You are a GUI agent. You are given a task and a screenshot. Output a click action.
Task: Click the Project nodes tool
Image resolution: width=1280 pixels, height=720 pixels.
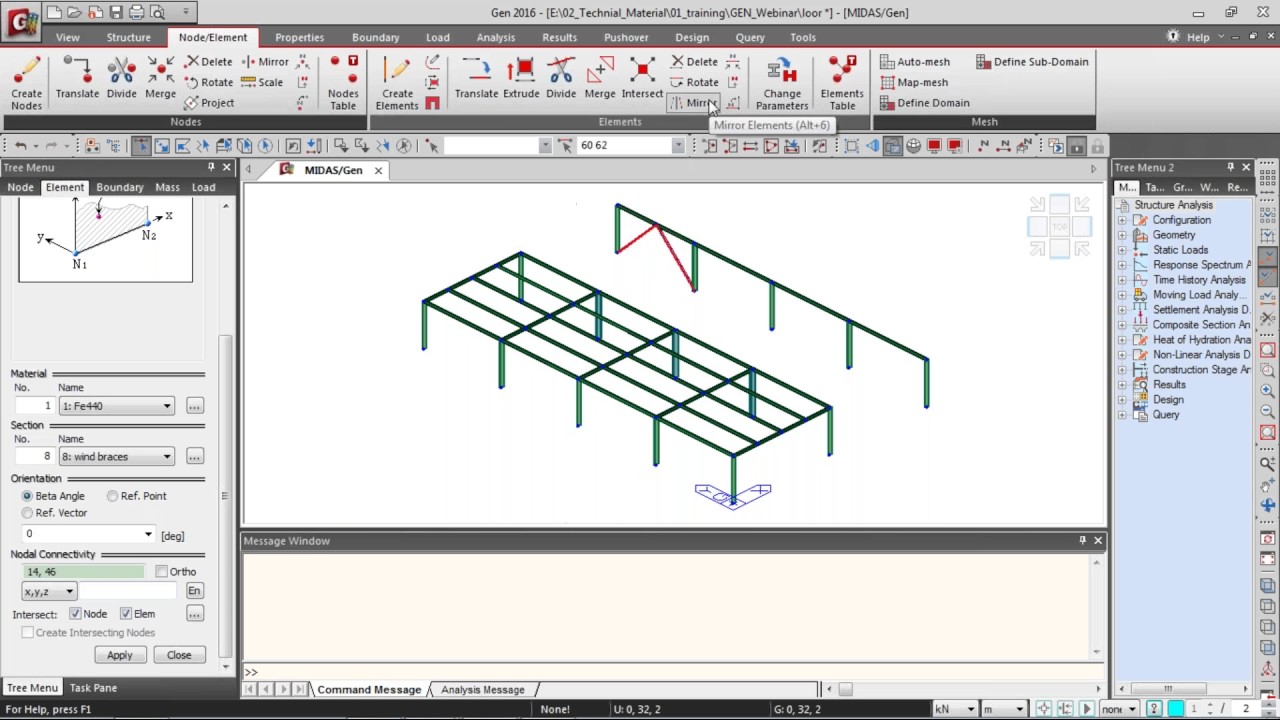208,103
